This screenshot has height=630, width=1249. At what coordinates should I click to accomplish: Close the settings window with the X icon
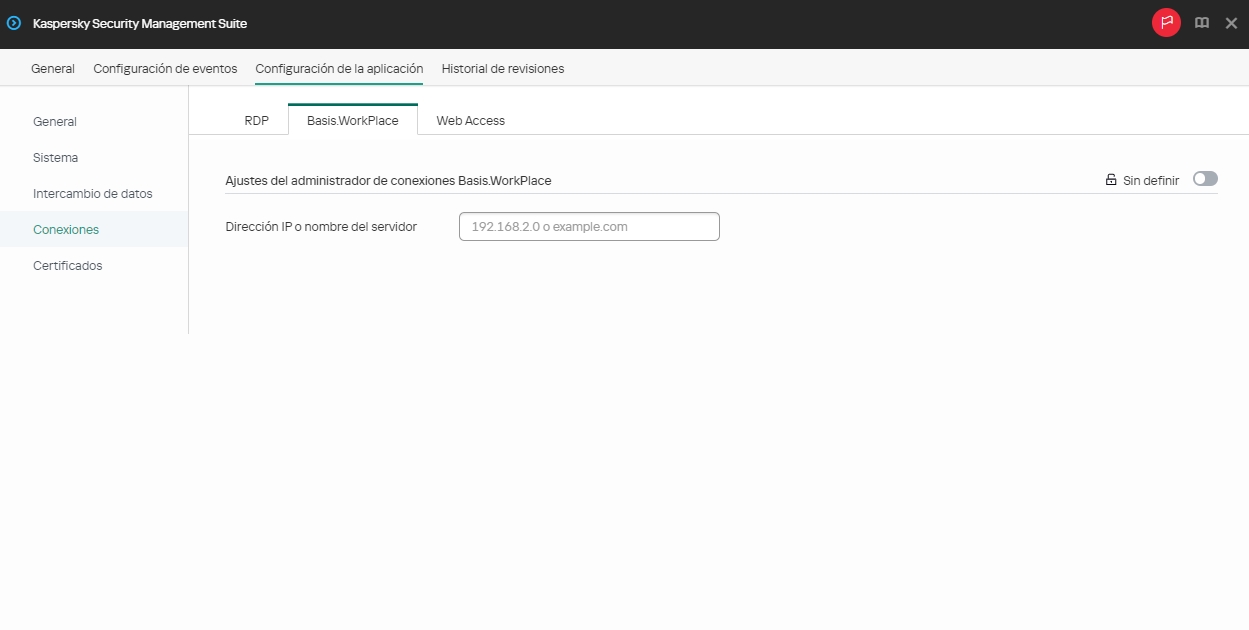tap(1231, 22)
